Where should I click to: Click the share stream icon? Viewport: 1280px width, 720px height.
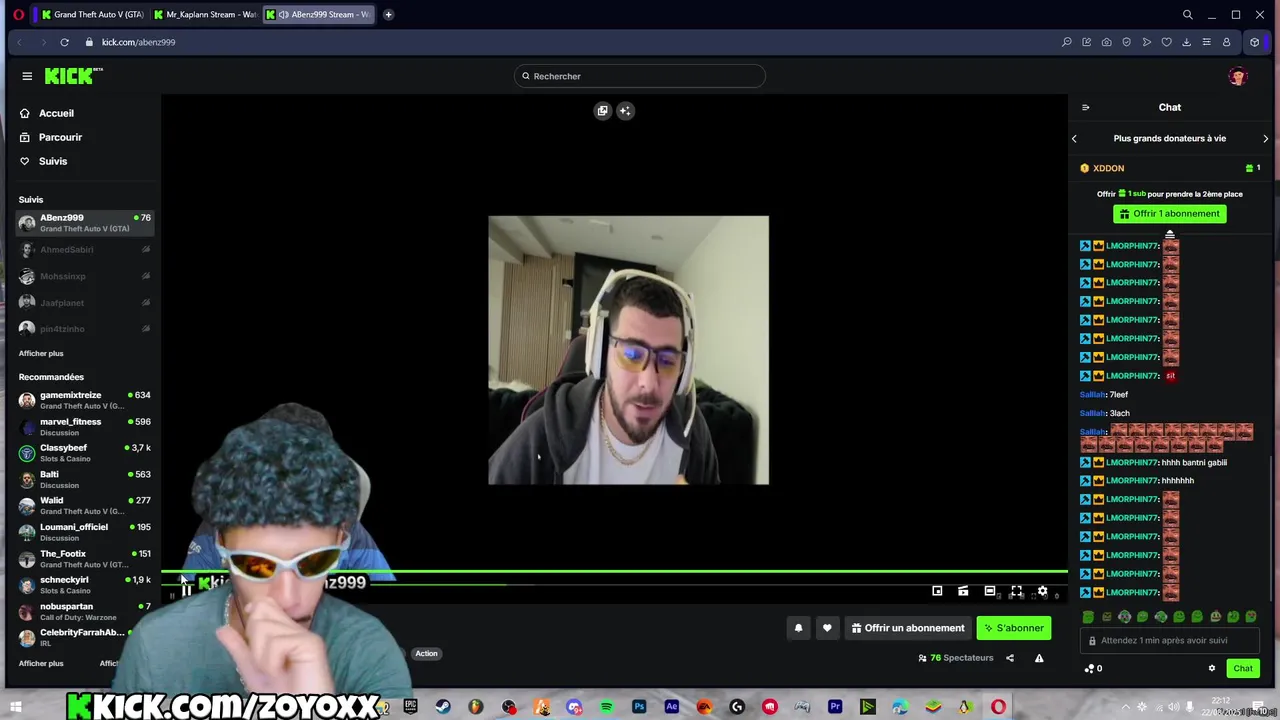[x=1010, y=658]
